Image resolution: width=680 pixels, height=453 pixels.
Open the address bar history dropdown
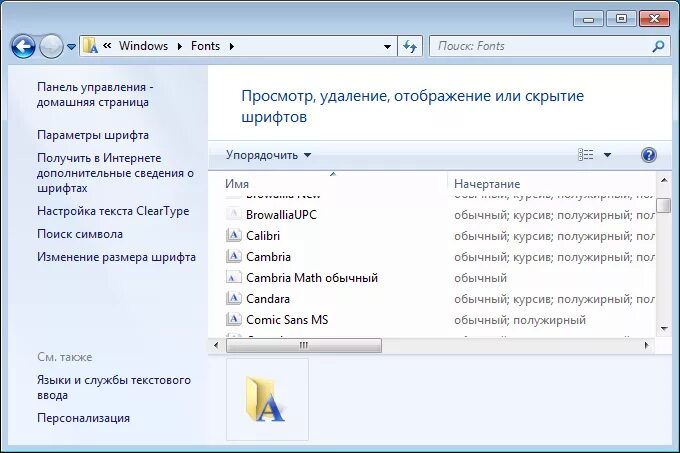[387, 46]
